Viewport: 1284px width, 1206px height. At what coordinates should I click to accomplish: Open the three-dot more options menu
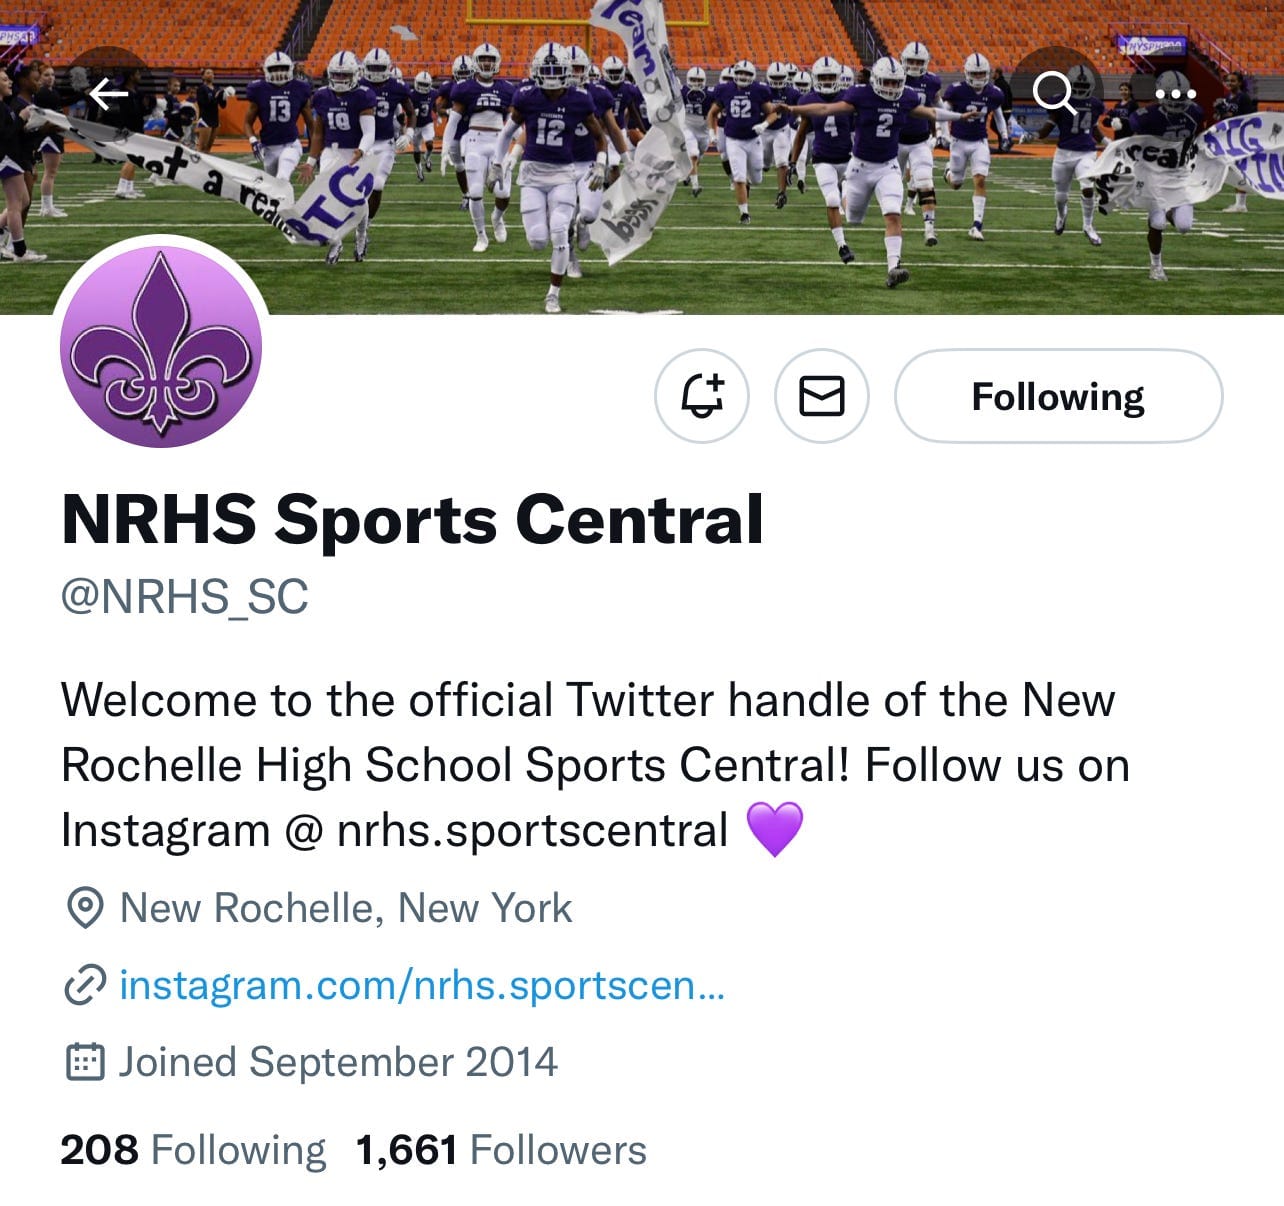coord(1175,94)
